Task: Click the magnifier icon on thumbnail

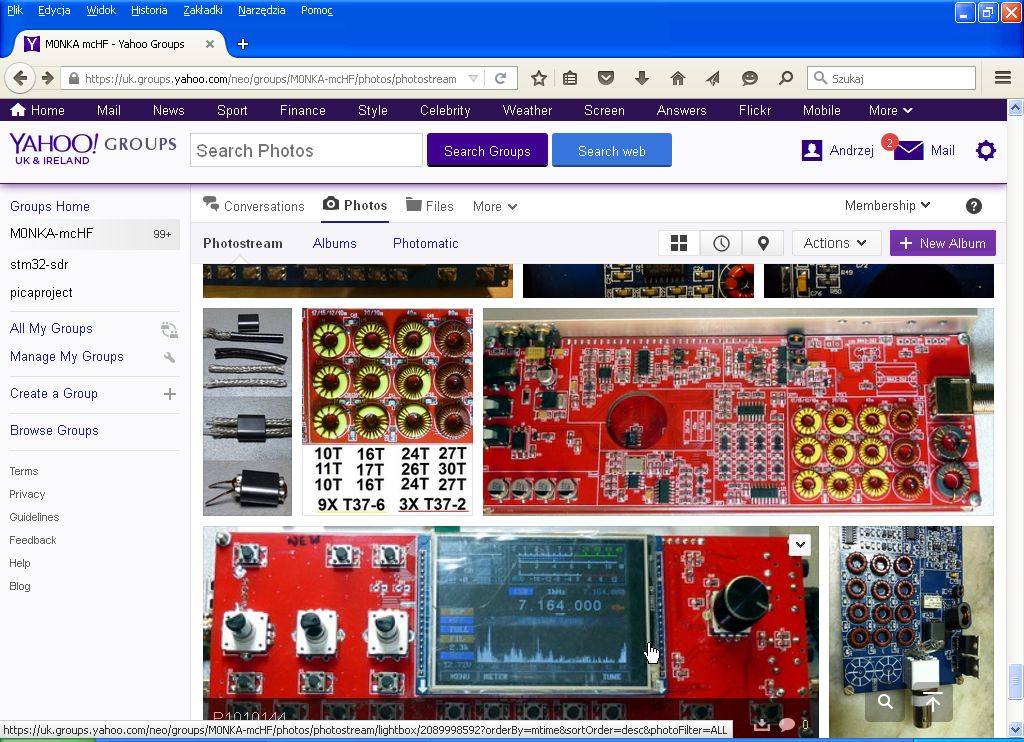Action: point(885,702)
